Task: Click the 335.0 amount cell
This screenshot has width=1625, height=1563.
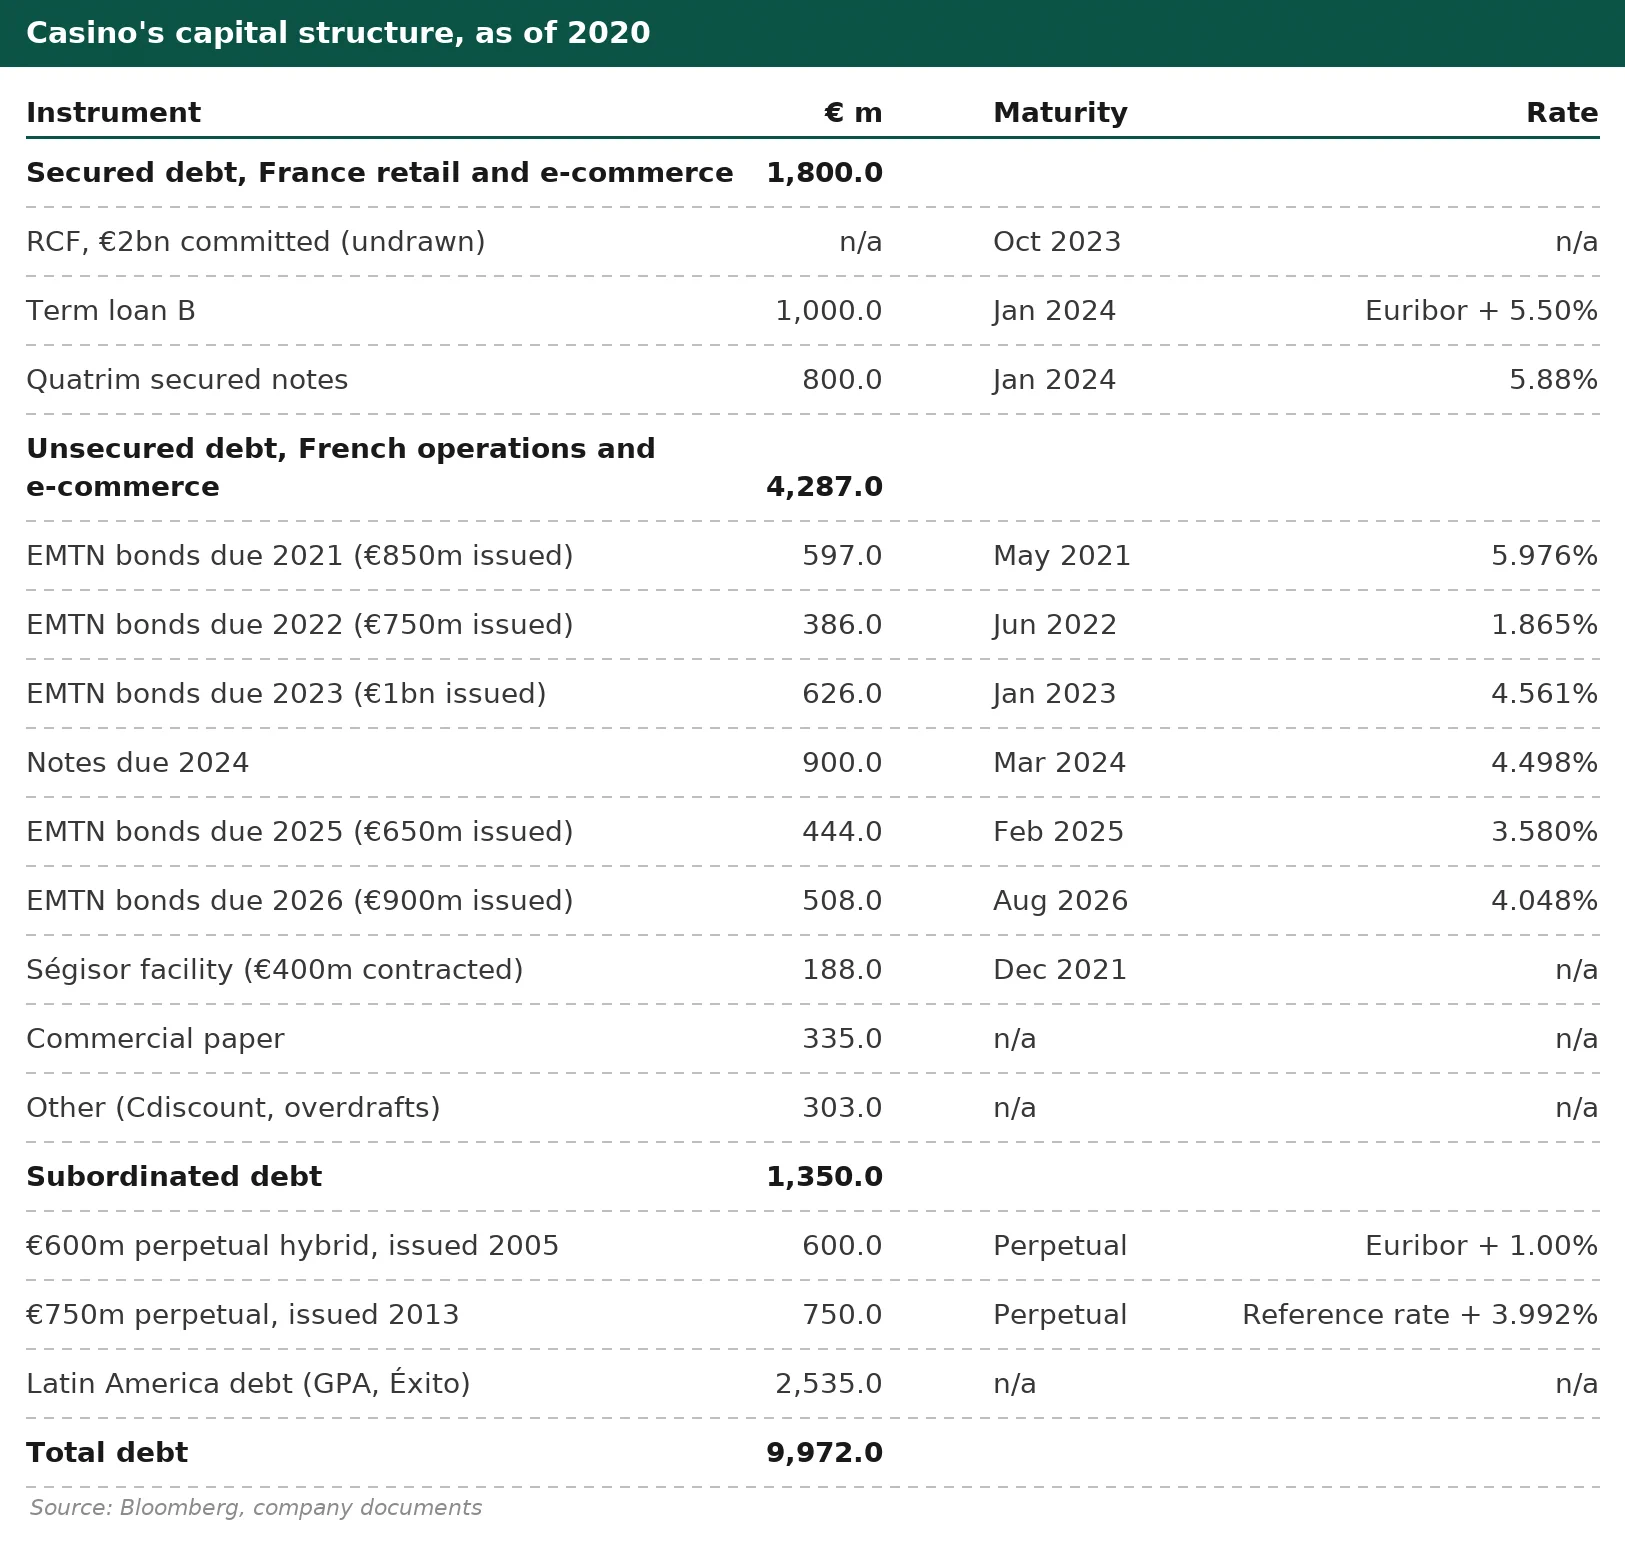Action: [842, 1039]
